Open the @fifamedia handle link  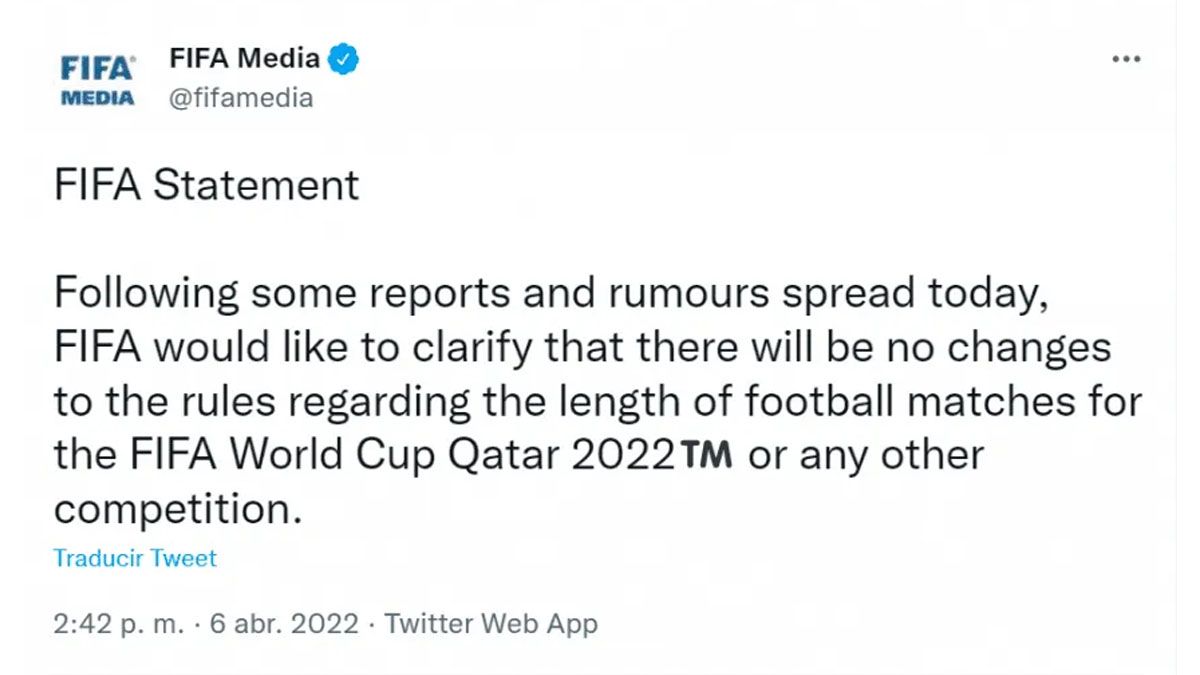(x=242, y=98)
